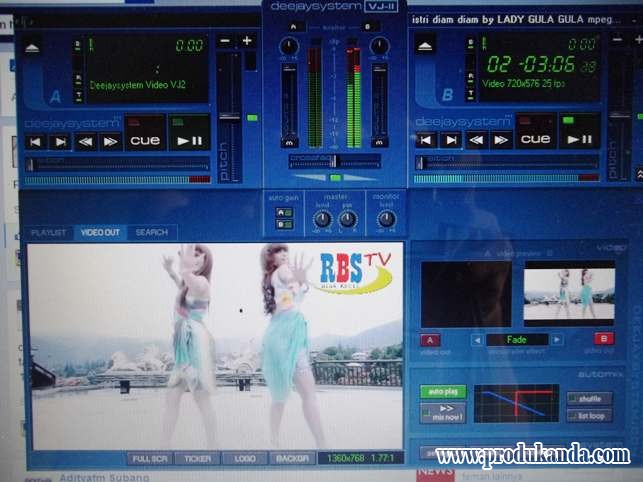Screen dimensions: 643x482
Task: Toggle the list loop option
Action: click(x=589, y=415)
